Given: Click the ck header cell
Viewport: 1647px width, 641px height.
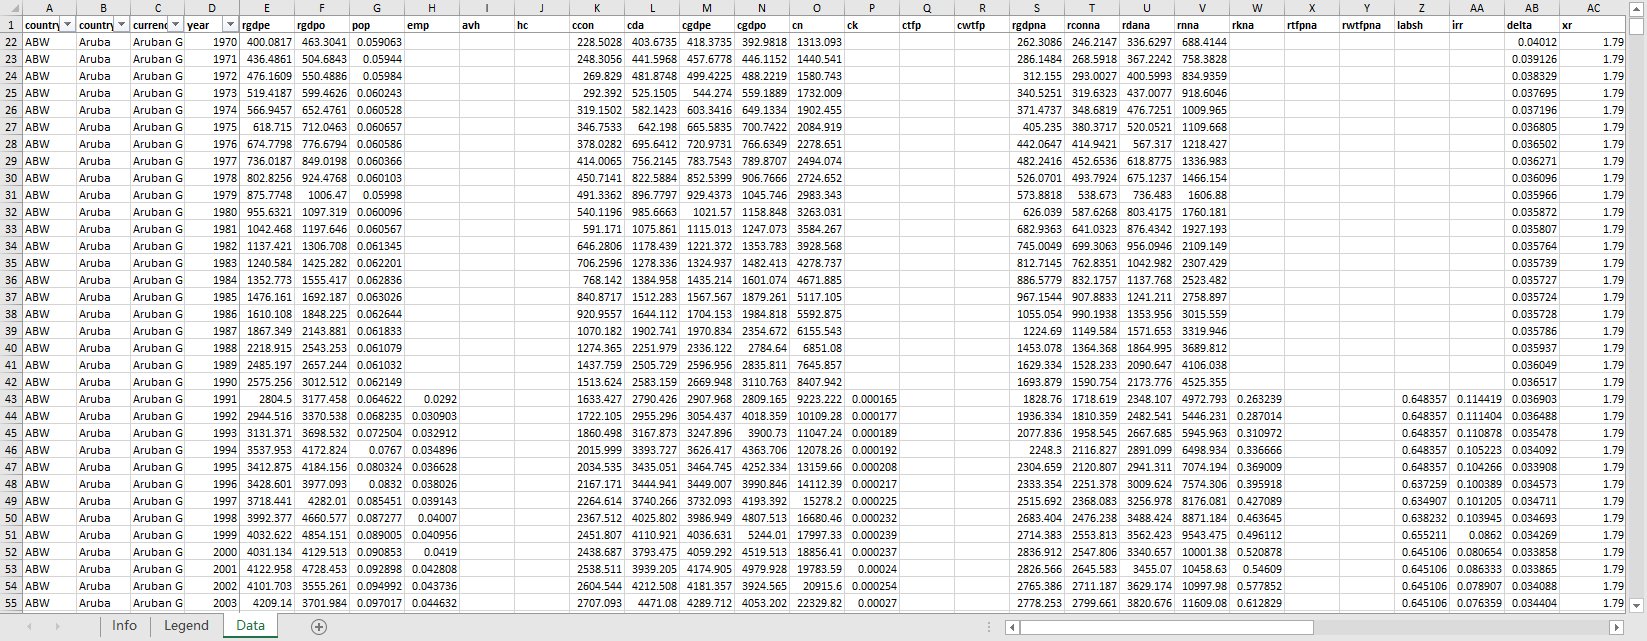Looking at the screenshot, I should tap(872, 25).
